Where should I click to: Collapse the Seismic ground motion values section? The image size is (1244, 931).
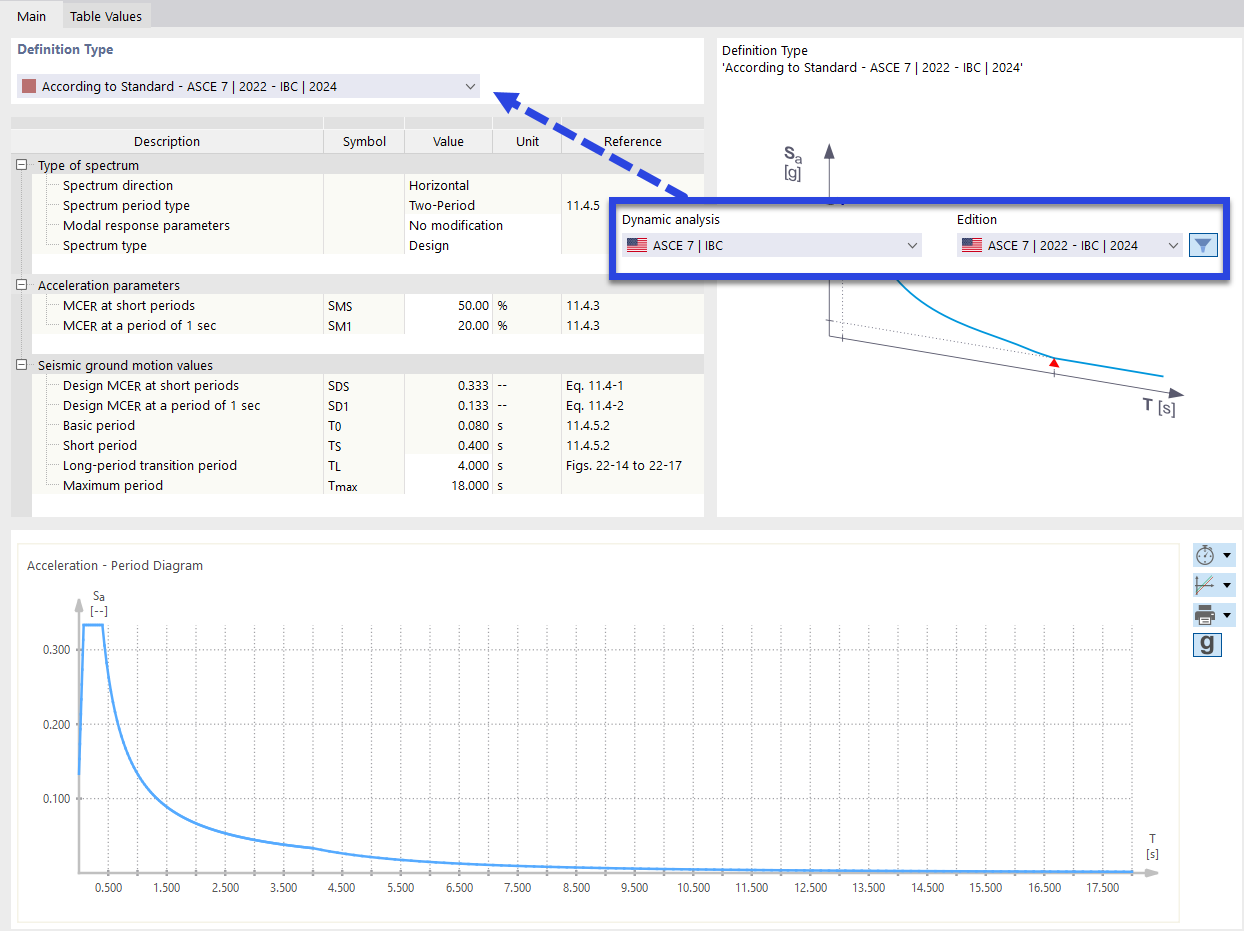pos(20,365)
